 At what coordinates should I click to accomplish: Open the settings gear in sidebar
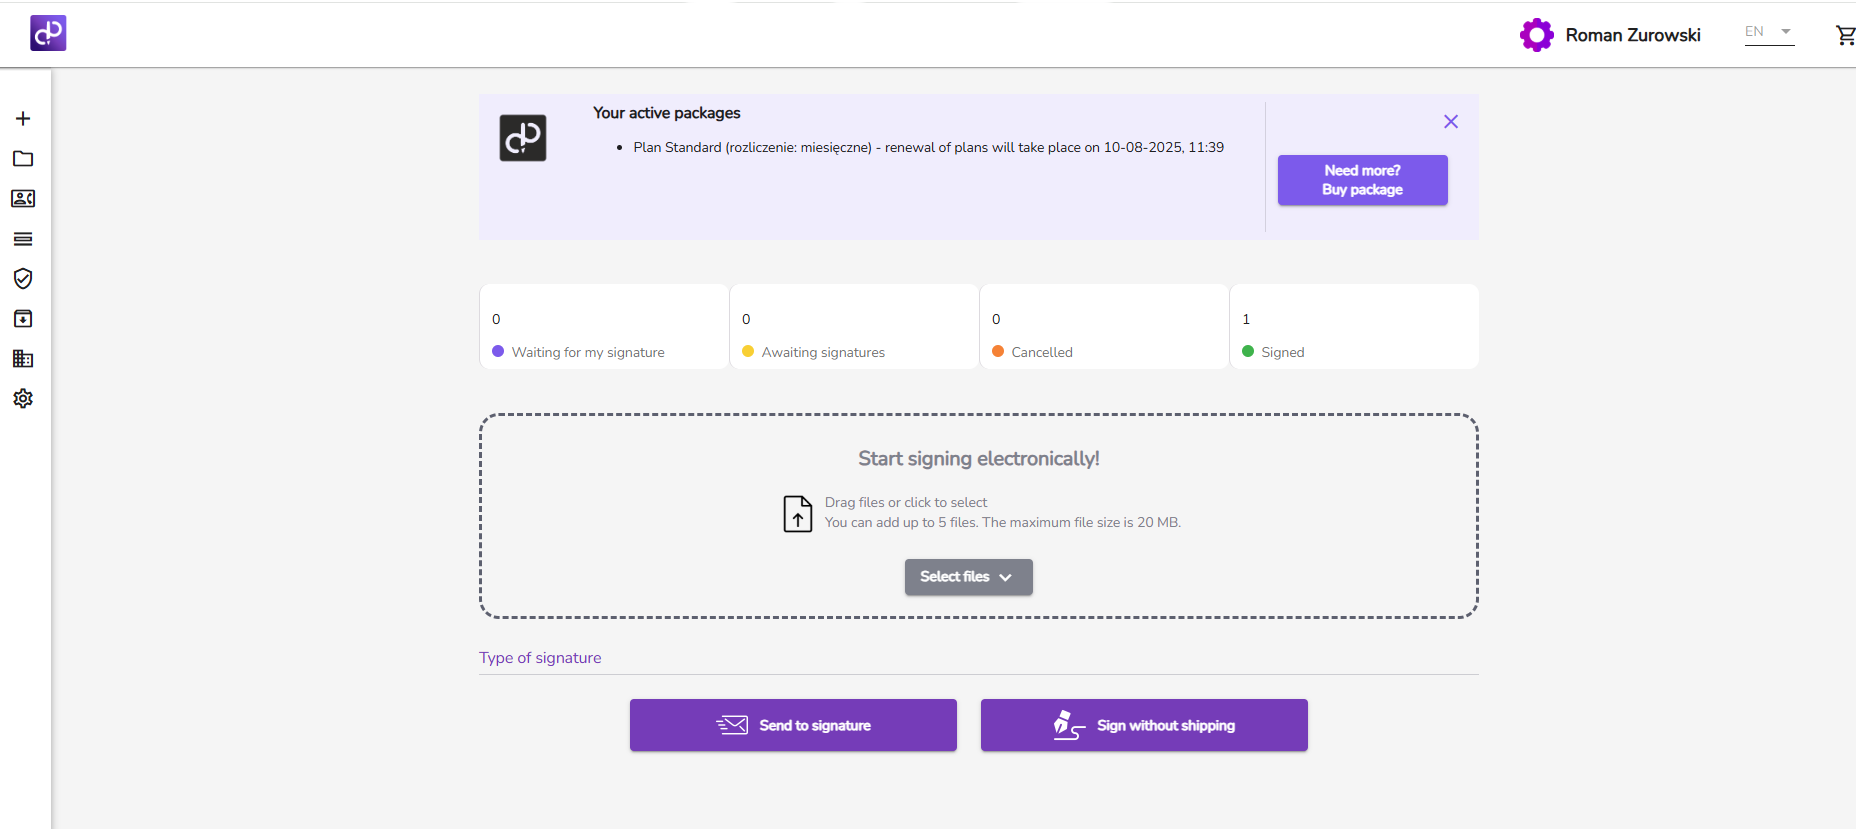click(x=23, y=399)
